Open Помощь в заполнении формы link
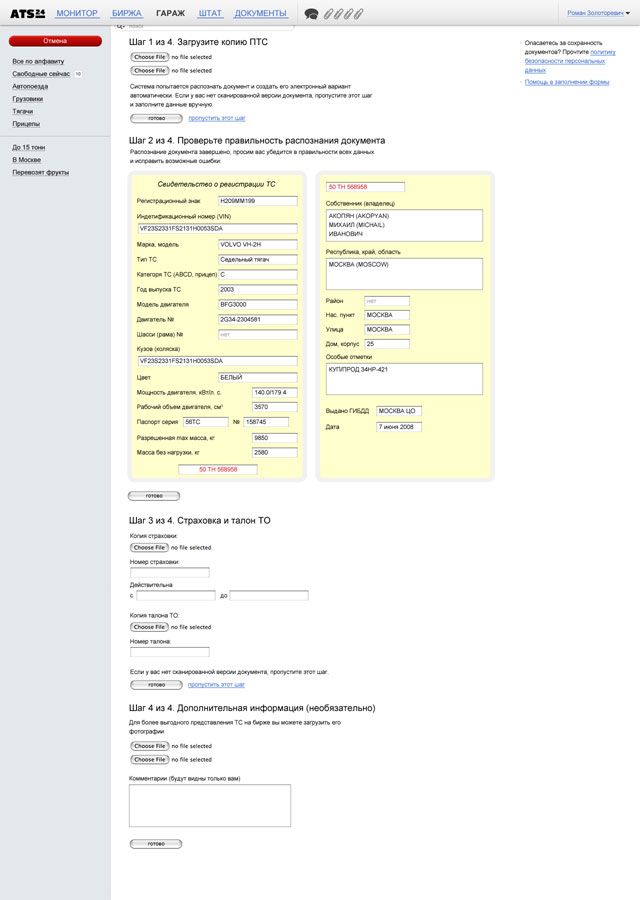This screenshot has height=900, width=640. tap(567, 82)
